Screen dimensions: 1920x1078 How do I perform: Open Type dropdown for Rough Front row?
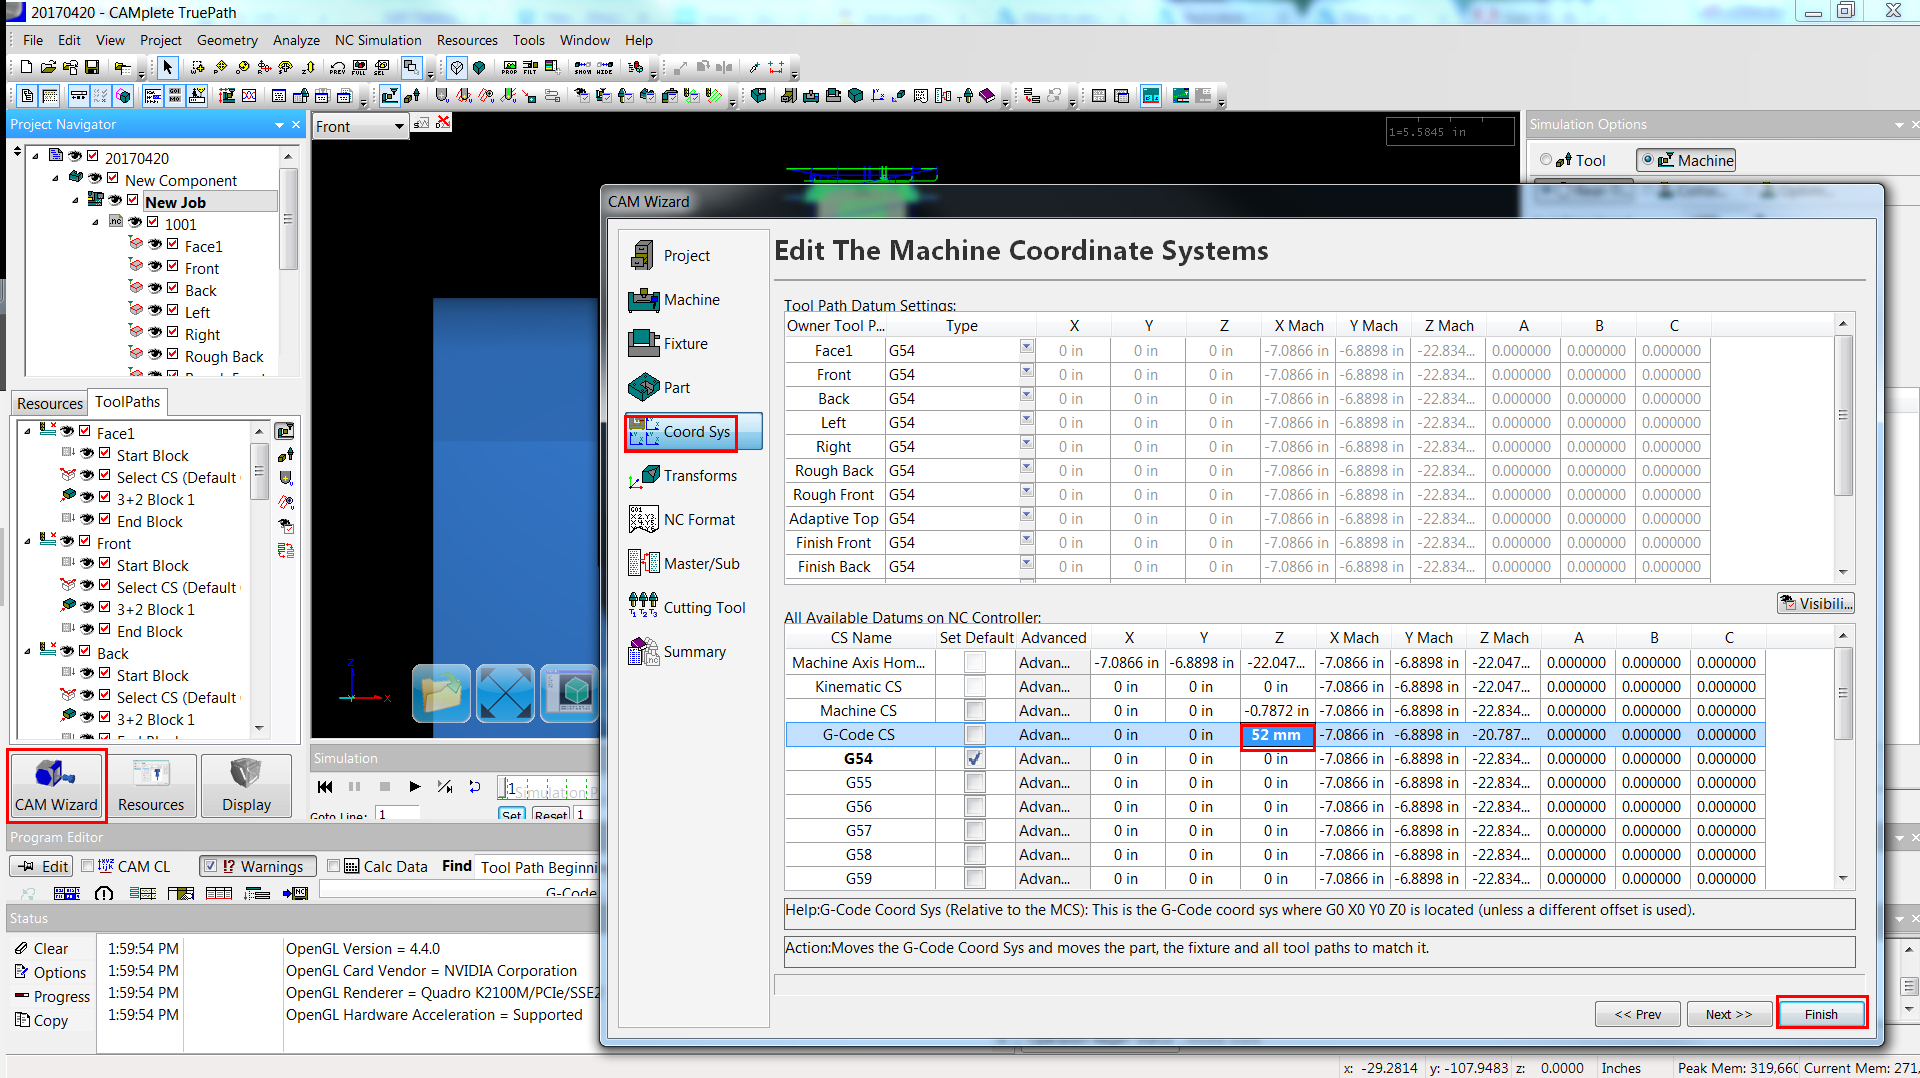click(1026, 491)
